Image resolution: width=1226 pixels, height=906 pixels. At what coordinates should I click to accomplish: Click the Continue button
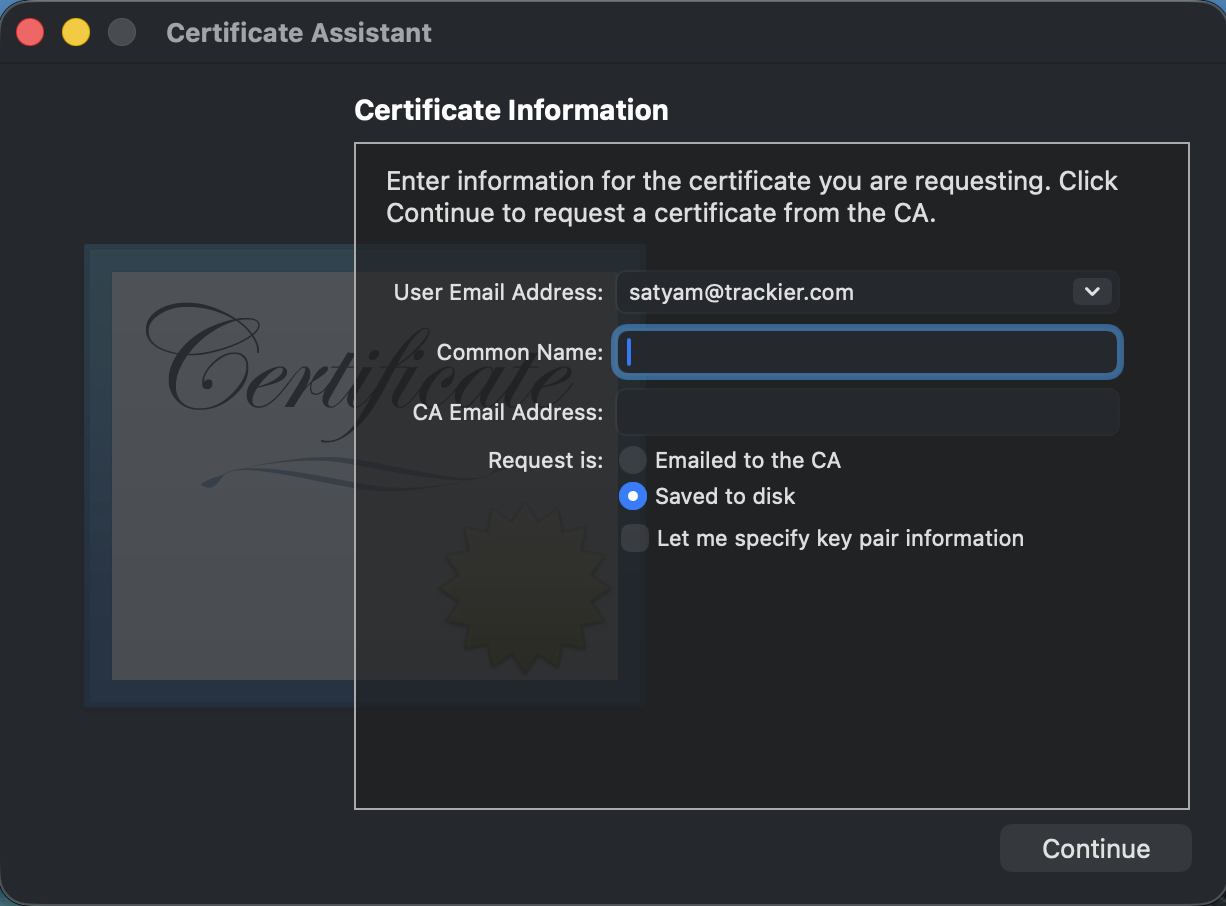[x=1095, y=848]
